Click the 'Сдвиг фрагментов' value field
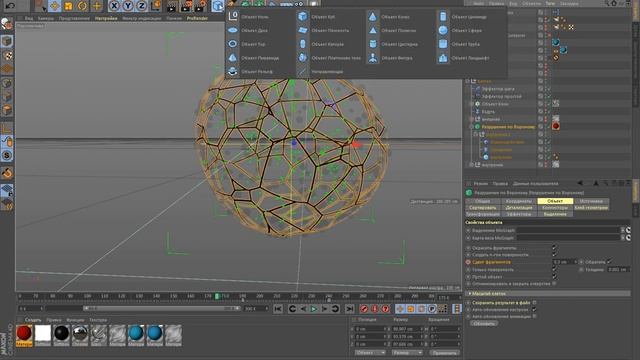 coord(564,262)
